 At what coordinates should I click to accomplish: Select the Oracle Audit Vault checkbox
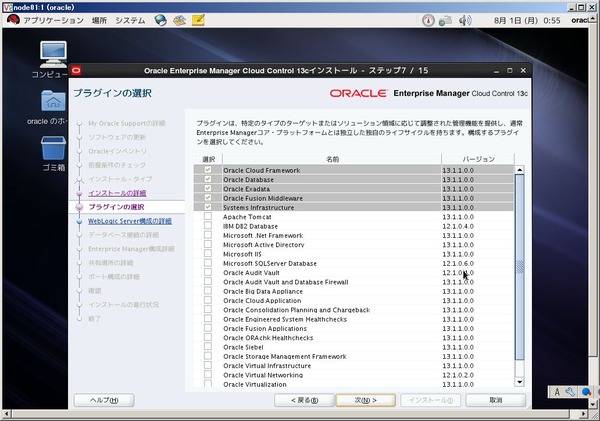[x=208, y=272]
